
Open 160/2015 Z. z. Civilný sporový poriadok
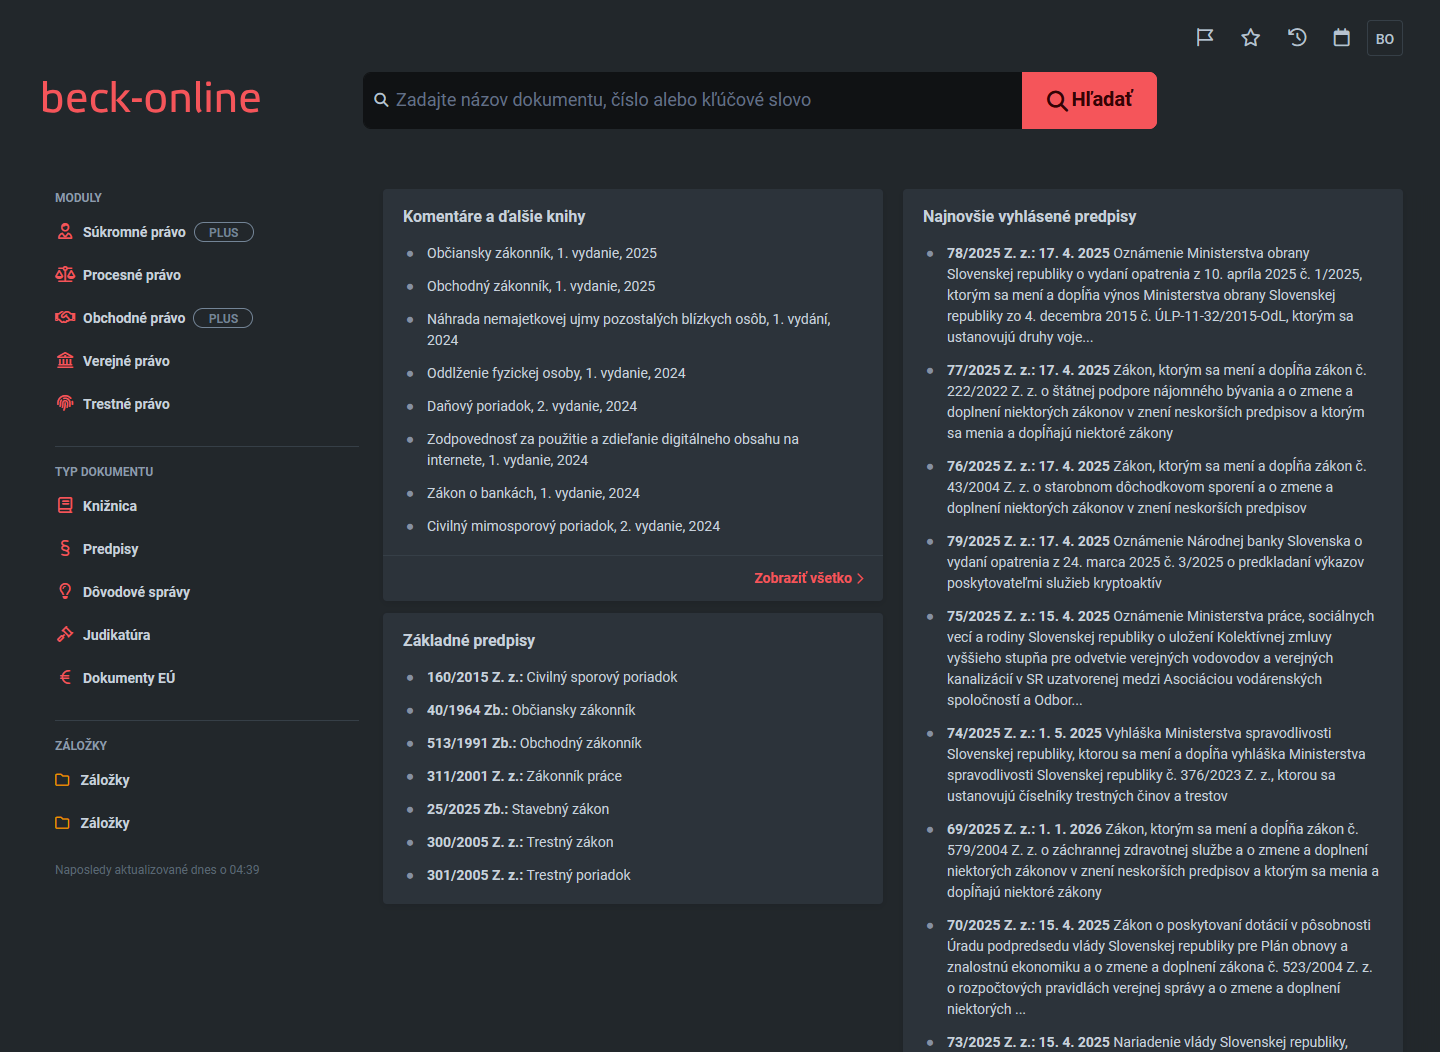click(x=552, y=677)
